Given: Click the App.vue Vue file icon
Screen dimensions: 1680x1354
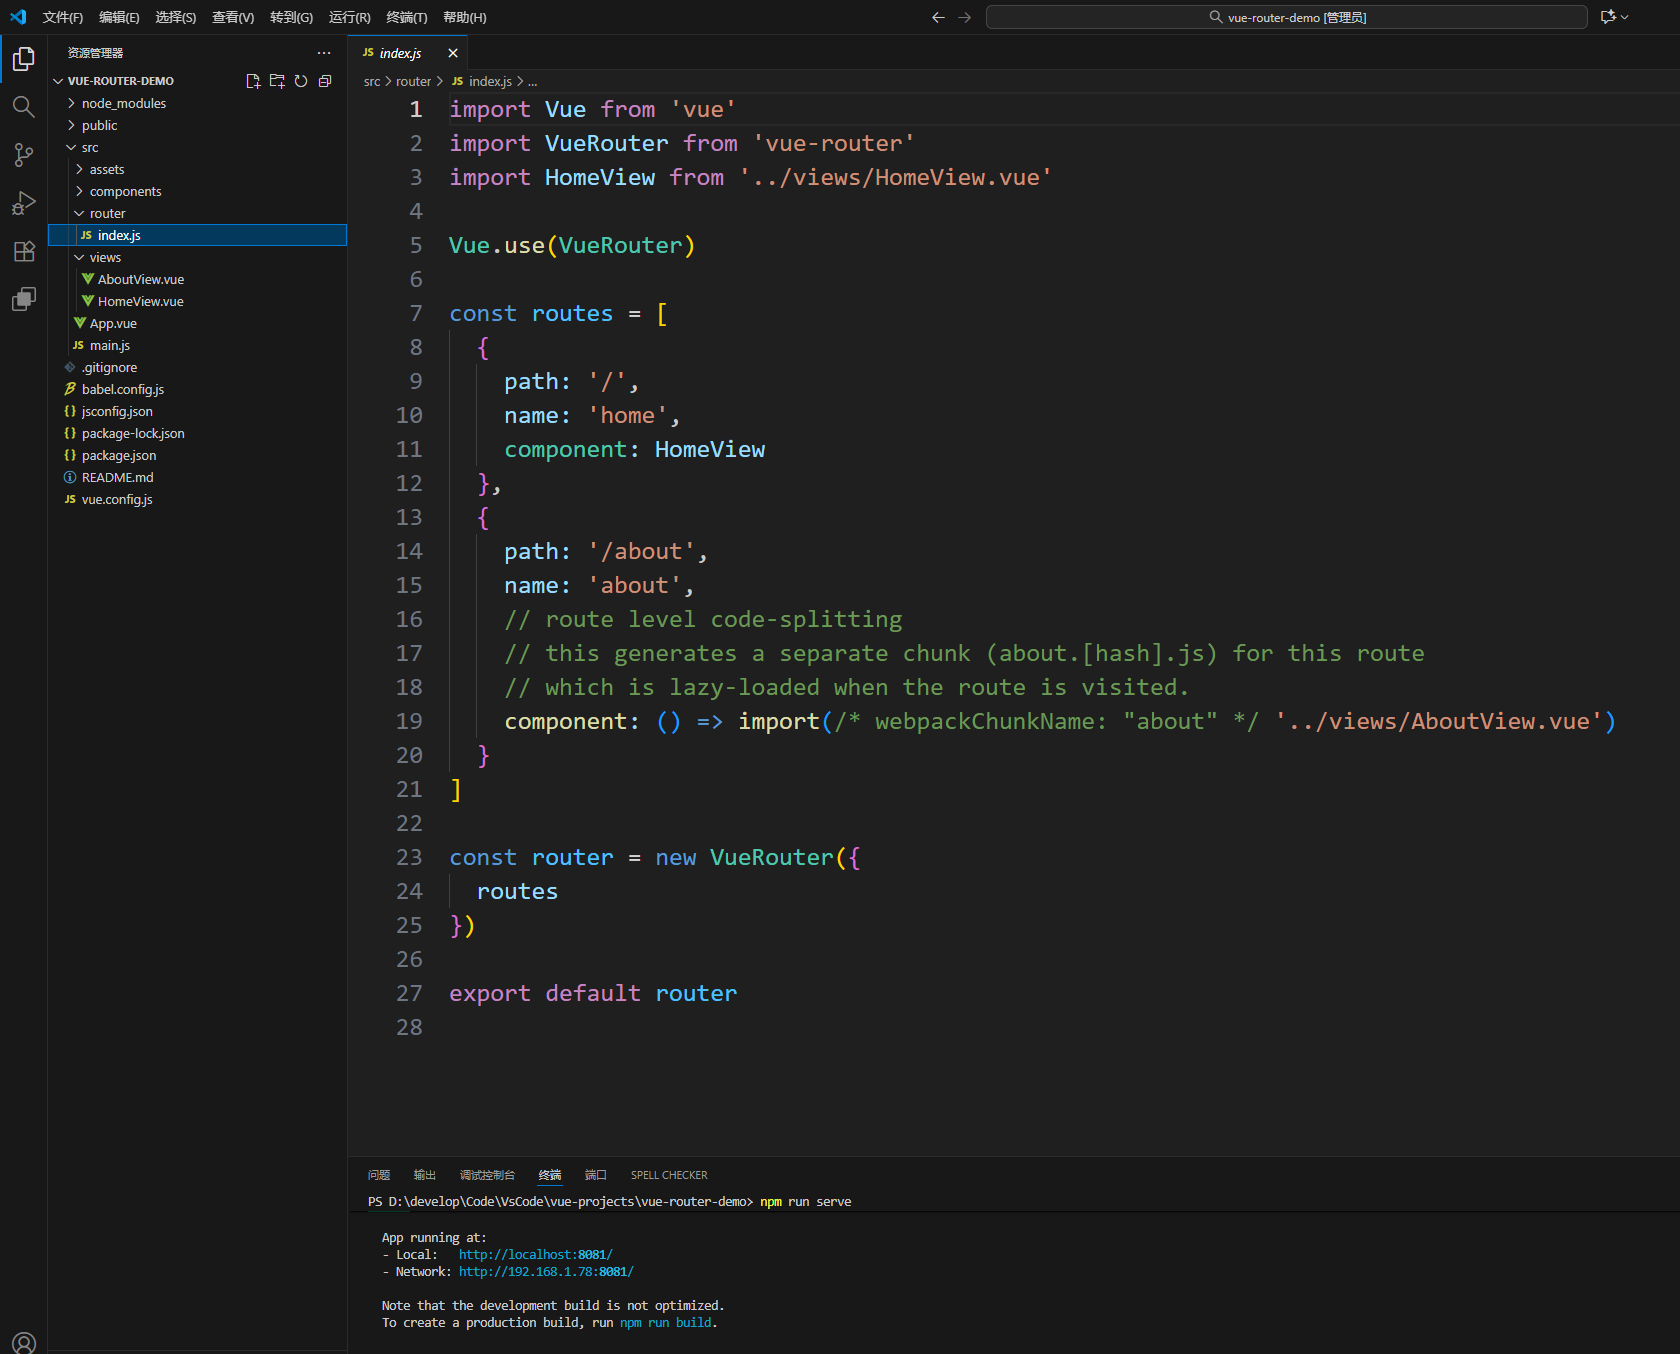Looking at the screenshot, I should [80, 323].
